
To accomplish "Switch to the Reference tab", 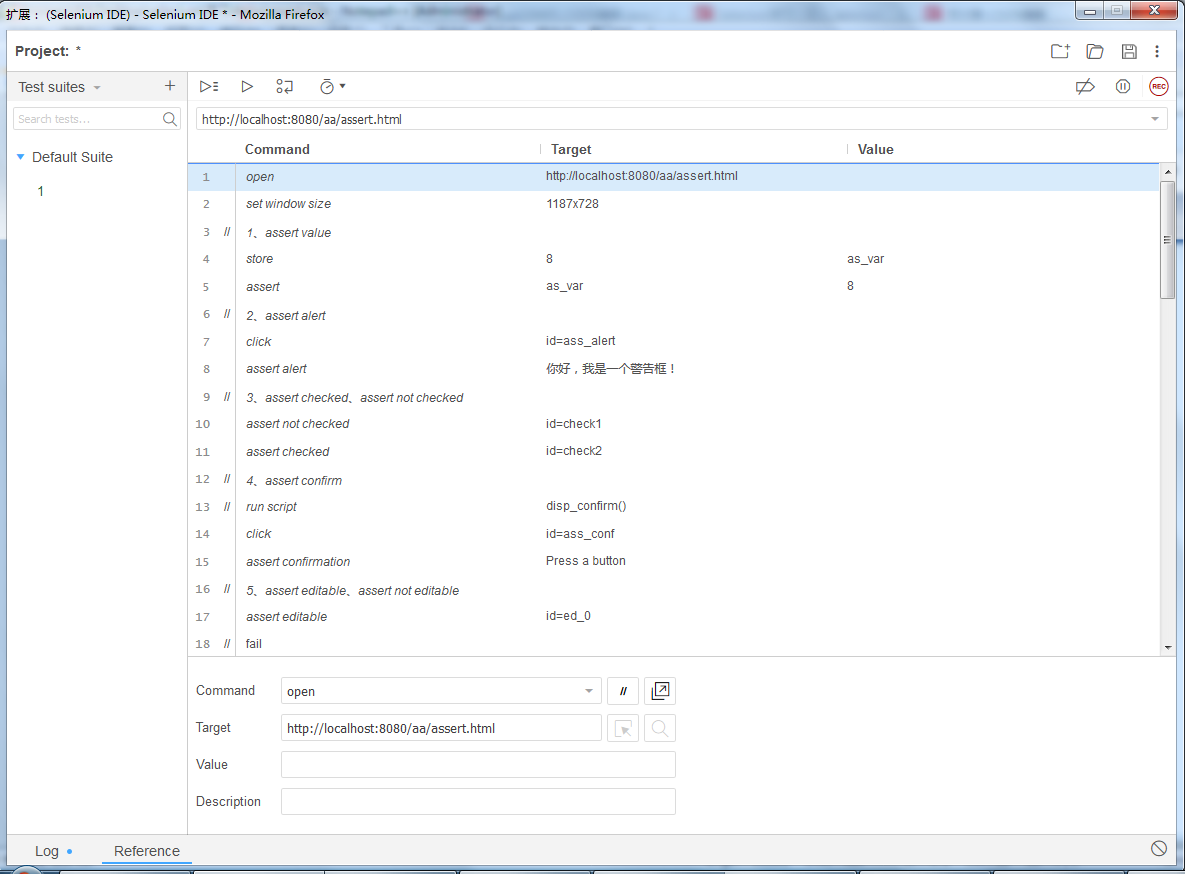I will click(147, 851).
